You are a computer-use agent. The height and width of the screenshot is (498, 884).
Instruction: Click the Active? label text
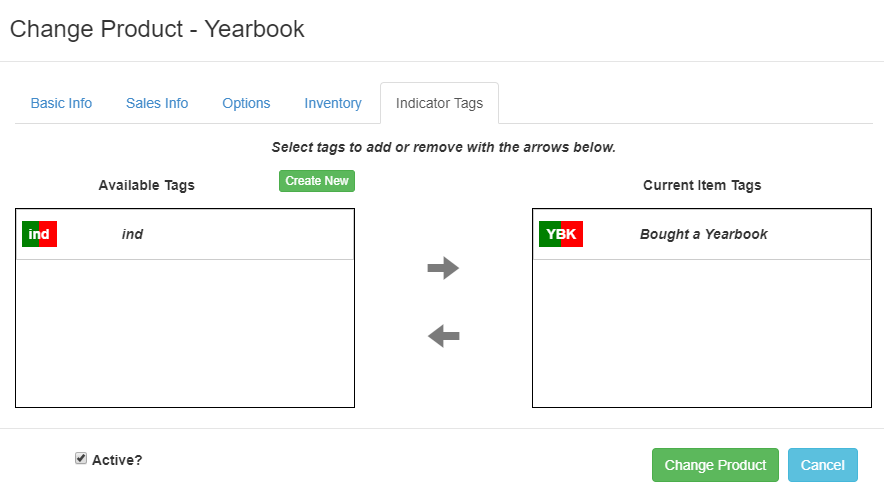(117, 460)
